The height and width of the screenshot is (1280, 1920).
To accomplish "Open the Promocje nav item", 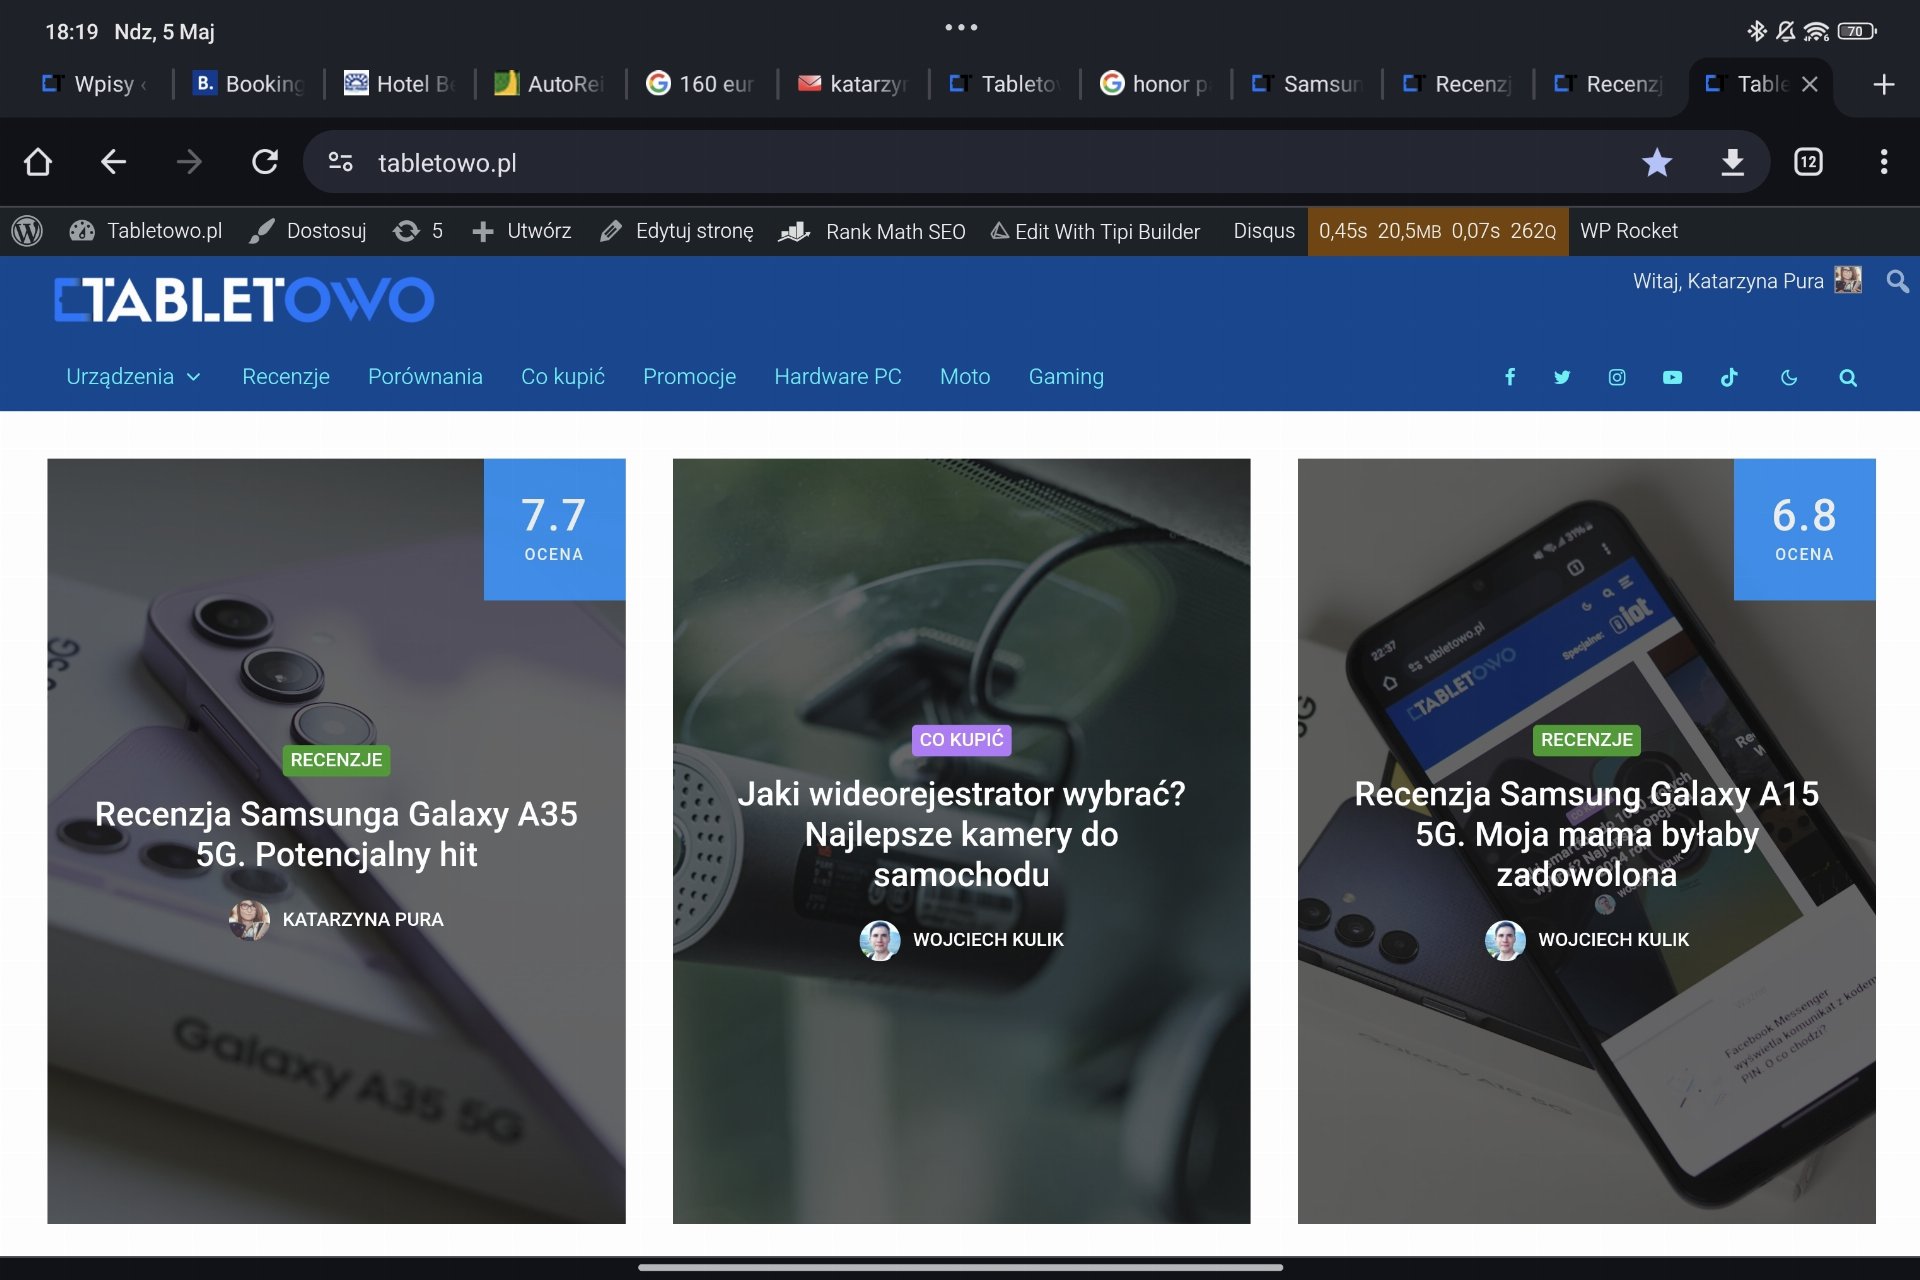I will point(689,377).
